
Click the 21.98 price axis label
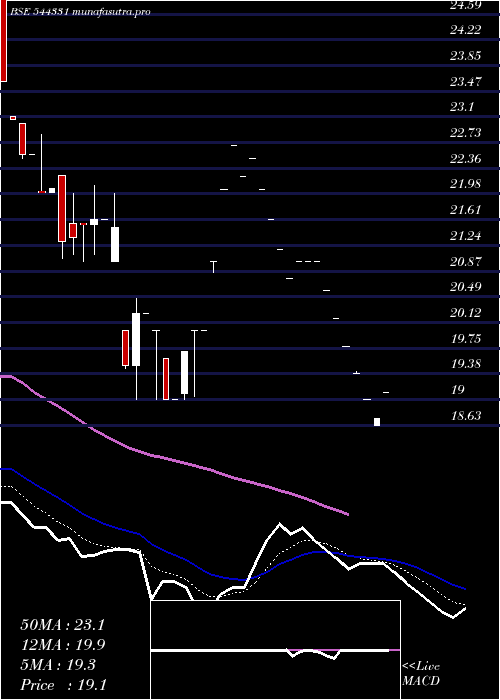click(x=466, y=184)
